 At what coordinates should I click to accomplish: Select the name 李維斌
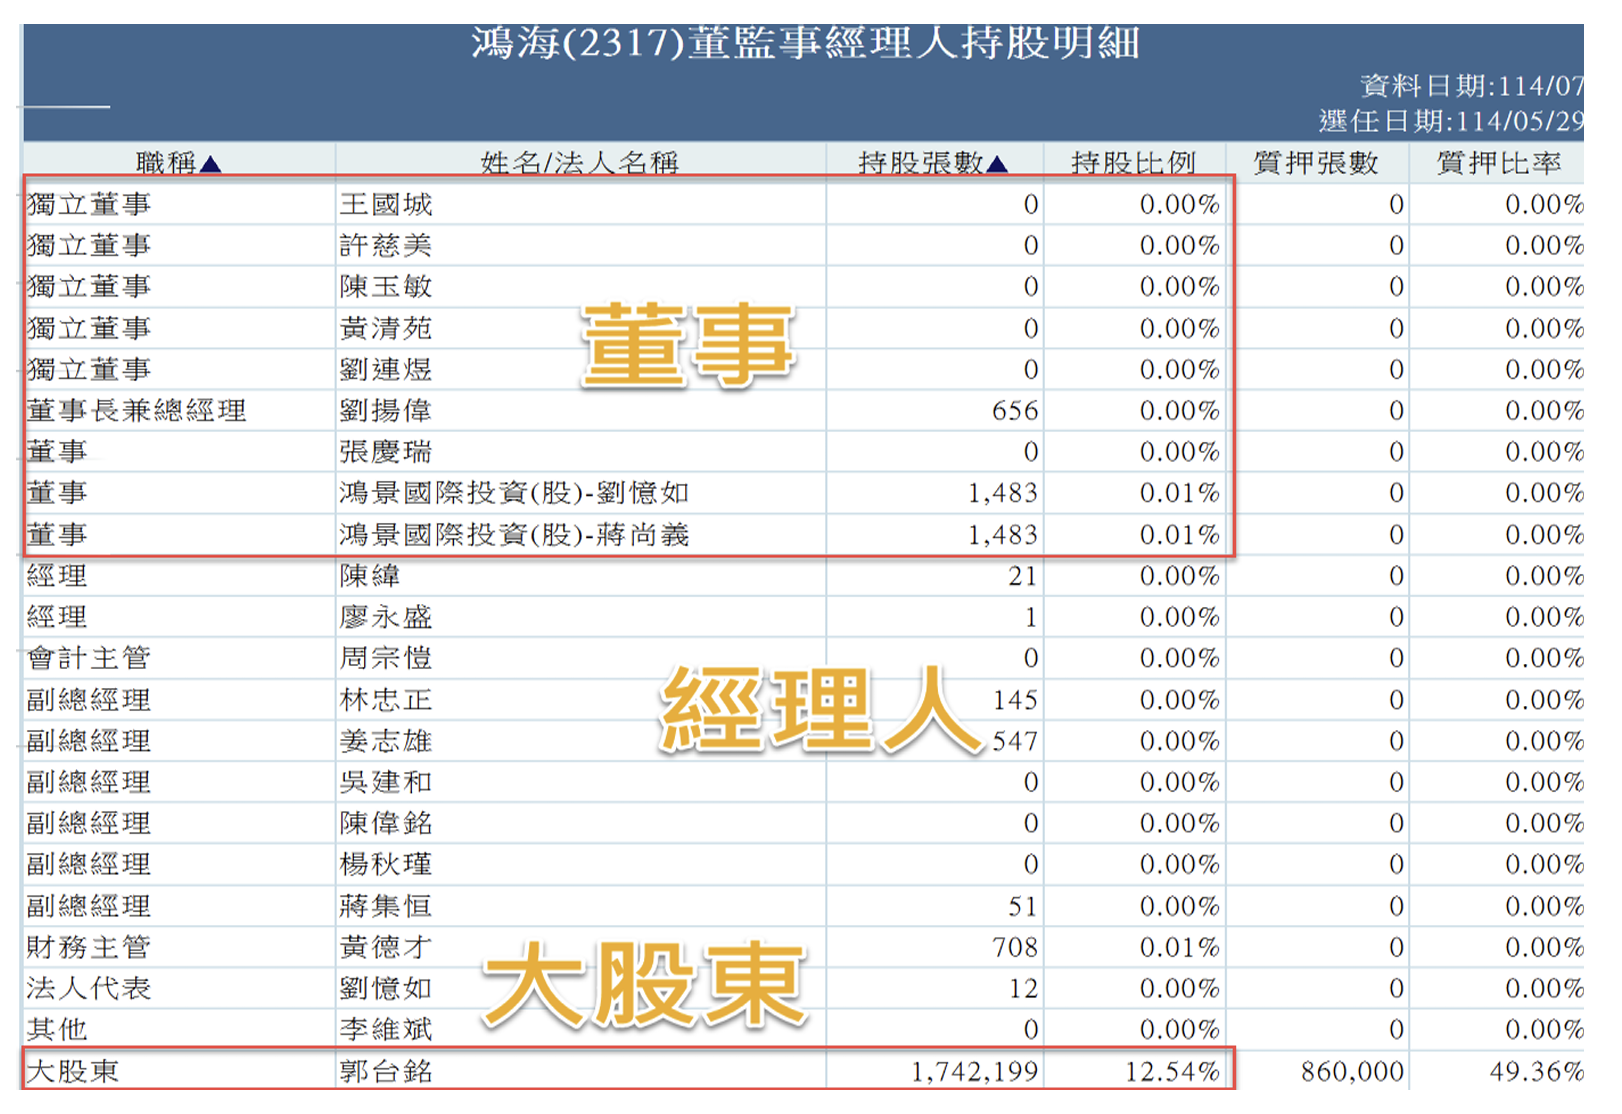coord(385,1029)
